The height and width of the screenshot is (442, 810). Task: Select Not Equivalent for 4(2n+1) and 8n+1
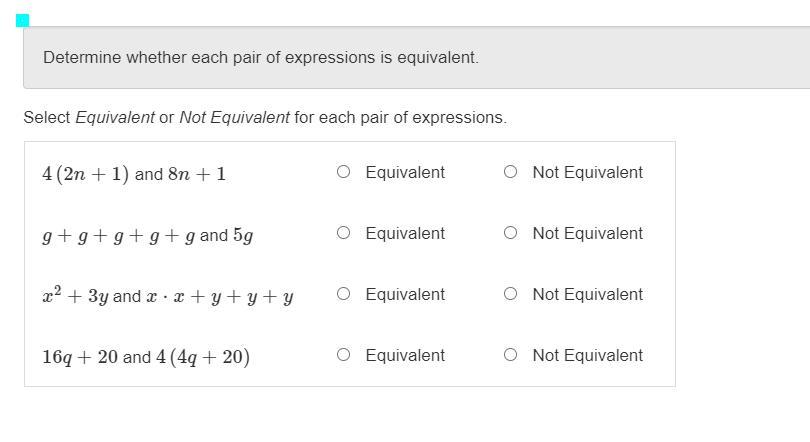511,172
